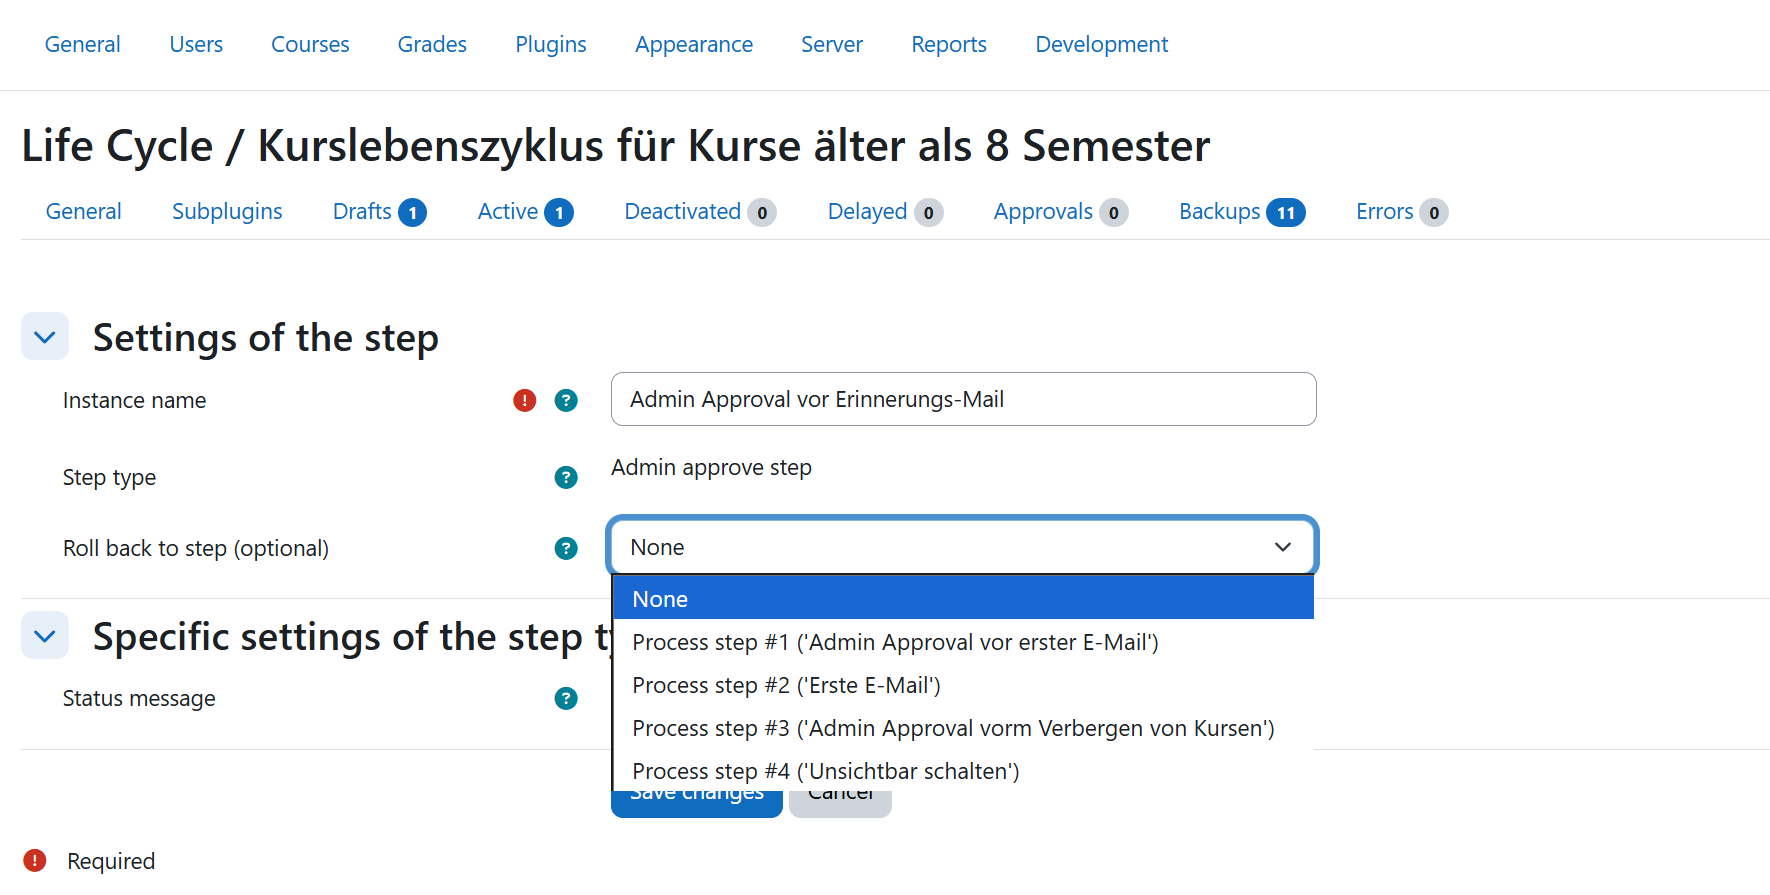Choose Process step #1 Admin Approval option
The height and width of the screenshot is (895, 1770).
click(x=895, y=642)
